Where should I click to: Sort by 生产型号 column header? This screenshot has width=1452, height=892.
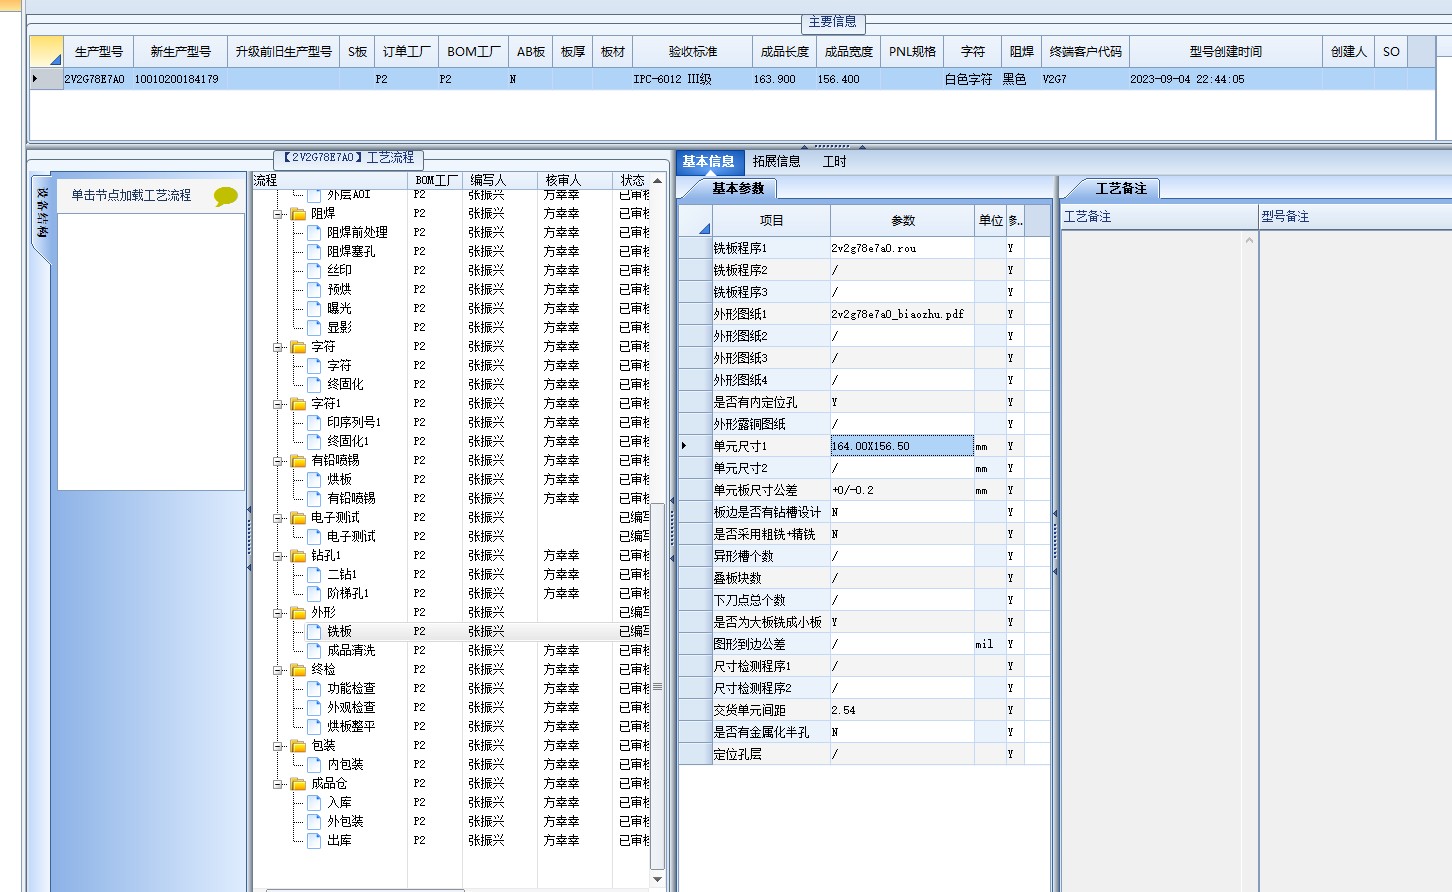[x=98, y=52]
